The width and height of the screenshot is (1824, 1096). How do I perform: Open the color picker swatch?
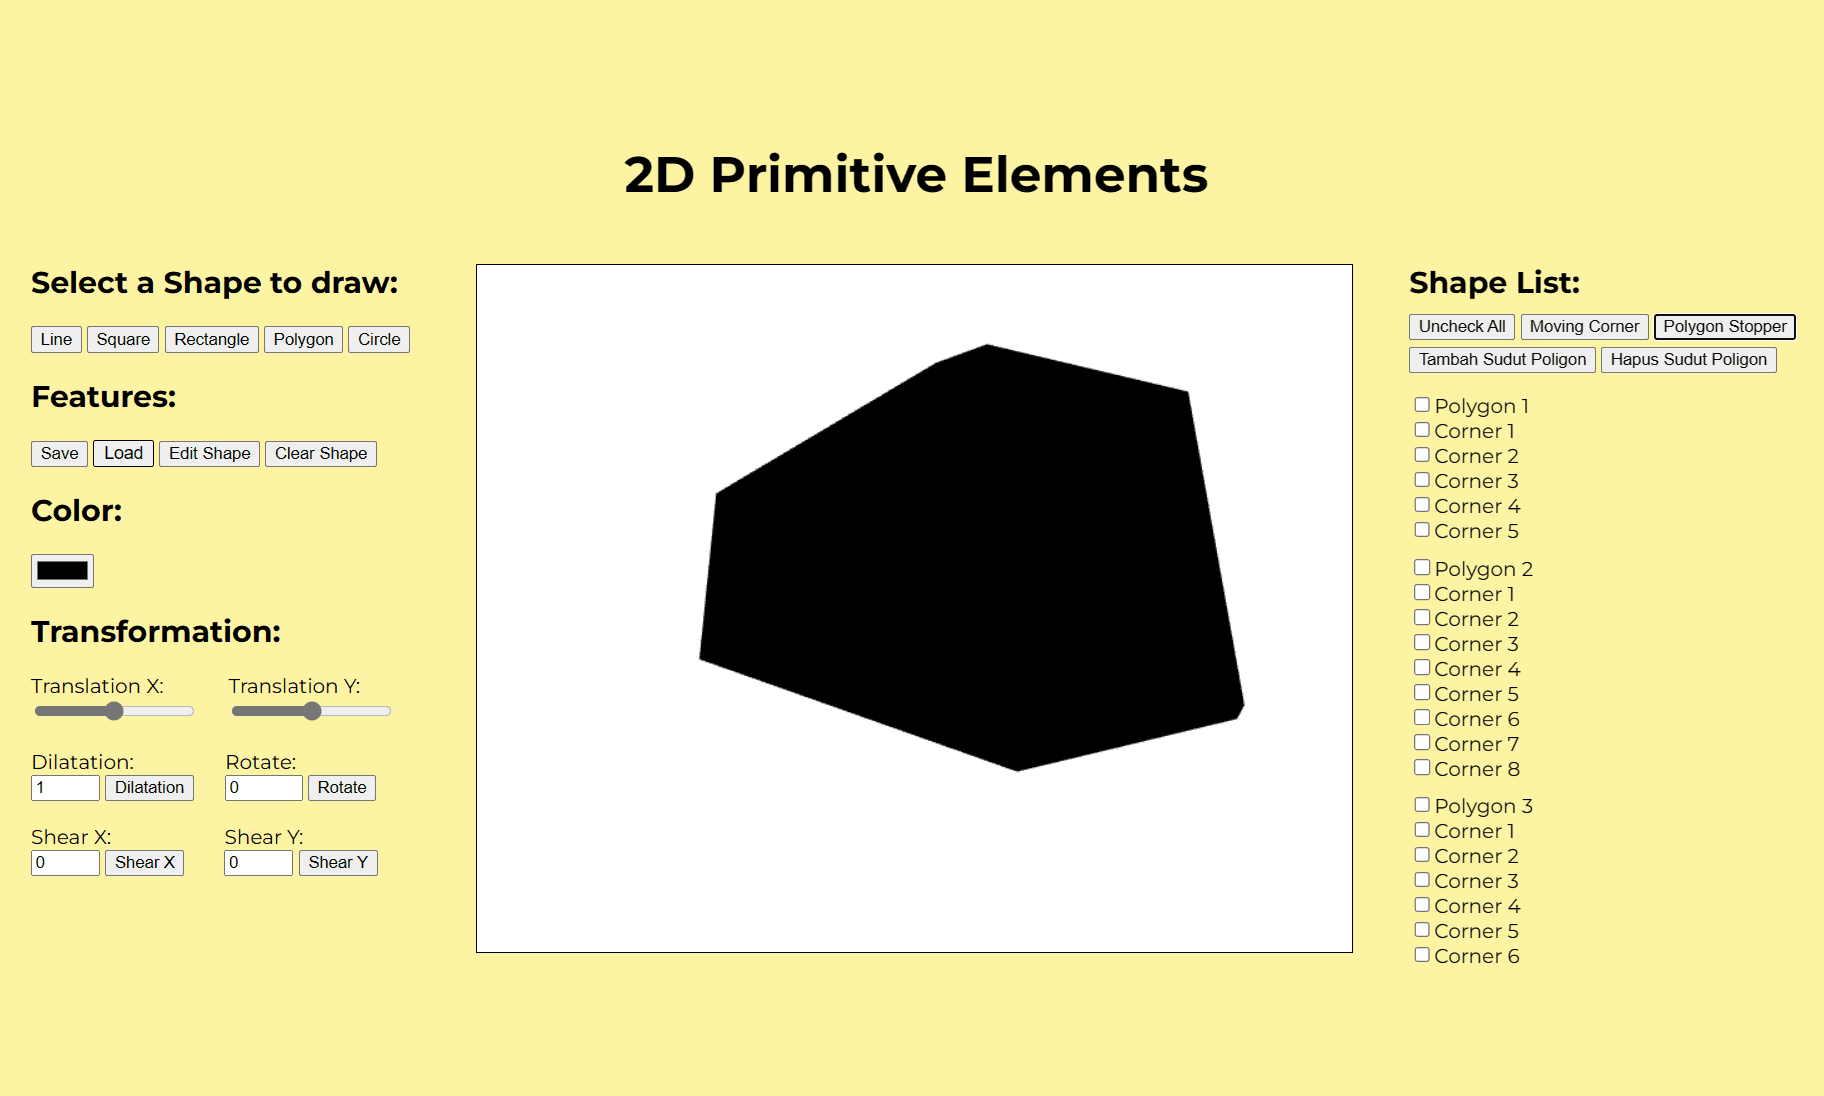pos(62,570)
